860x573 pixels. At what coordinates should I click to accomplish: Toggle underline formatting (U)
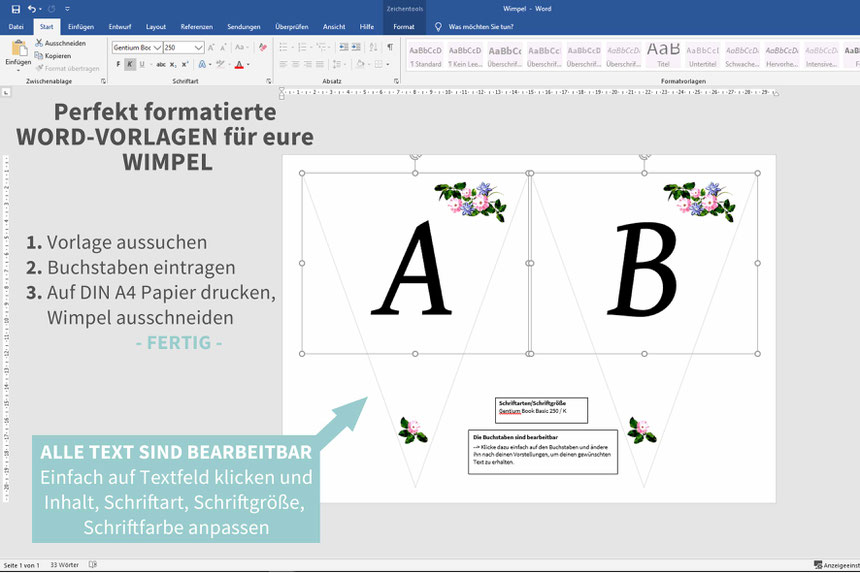click(x=142, y=64)
